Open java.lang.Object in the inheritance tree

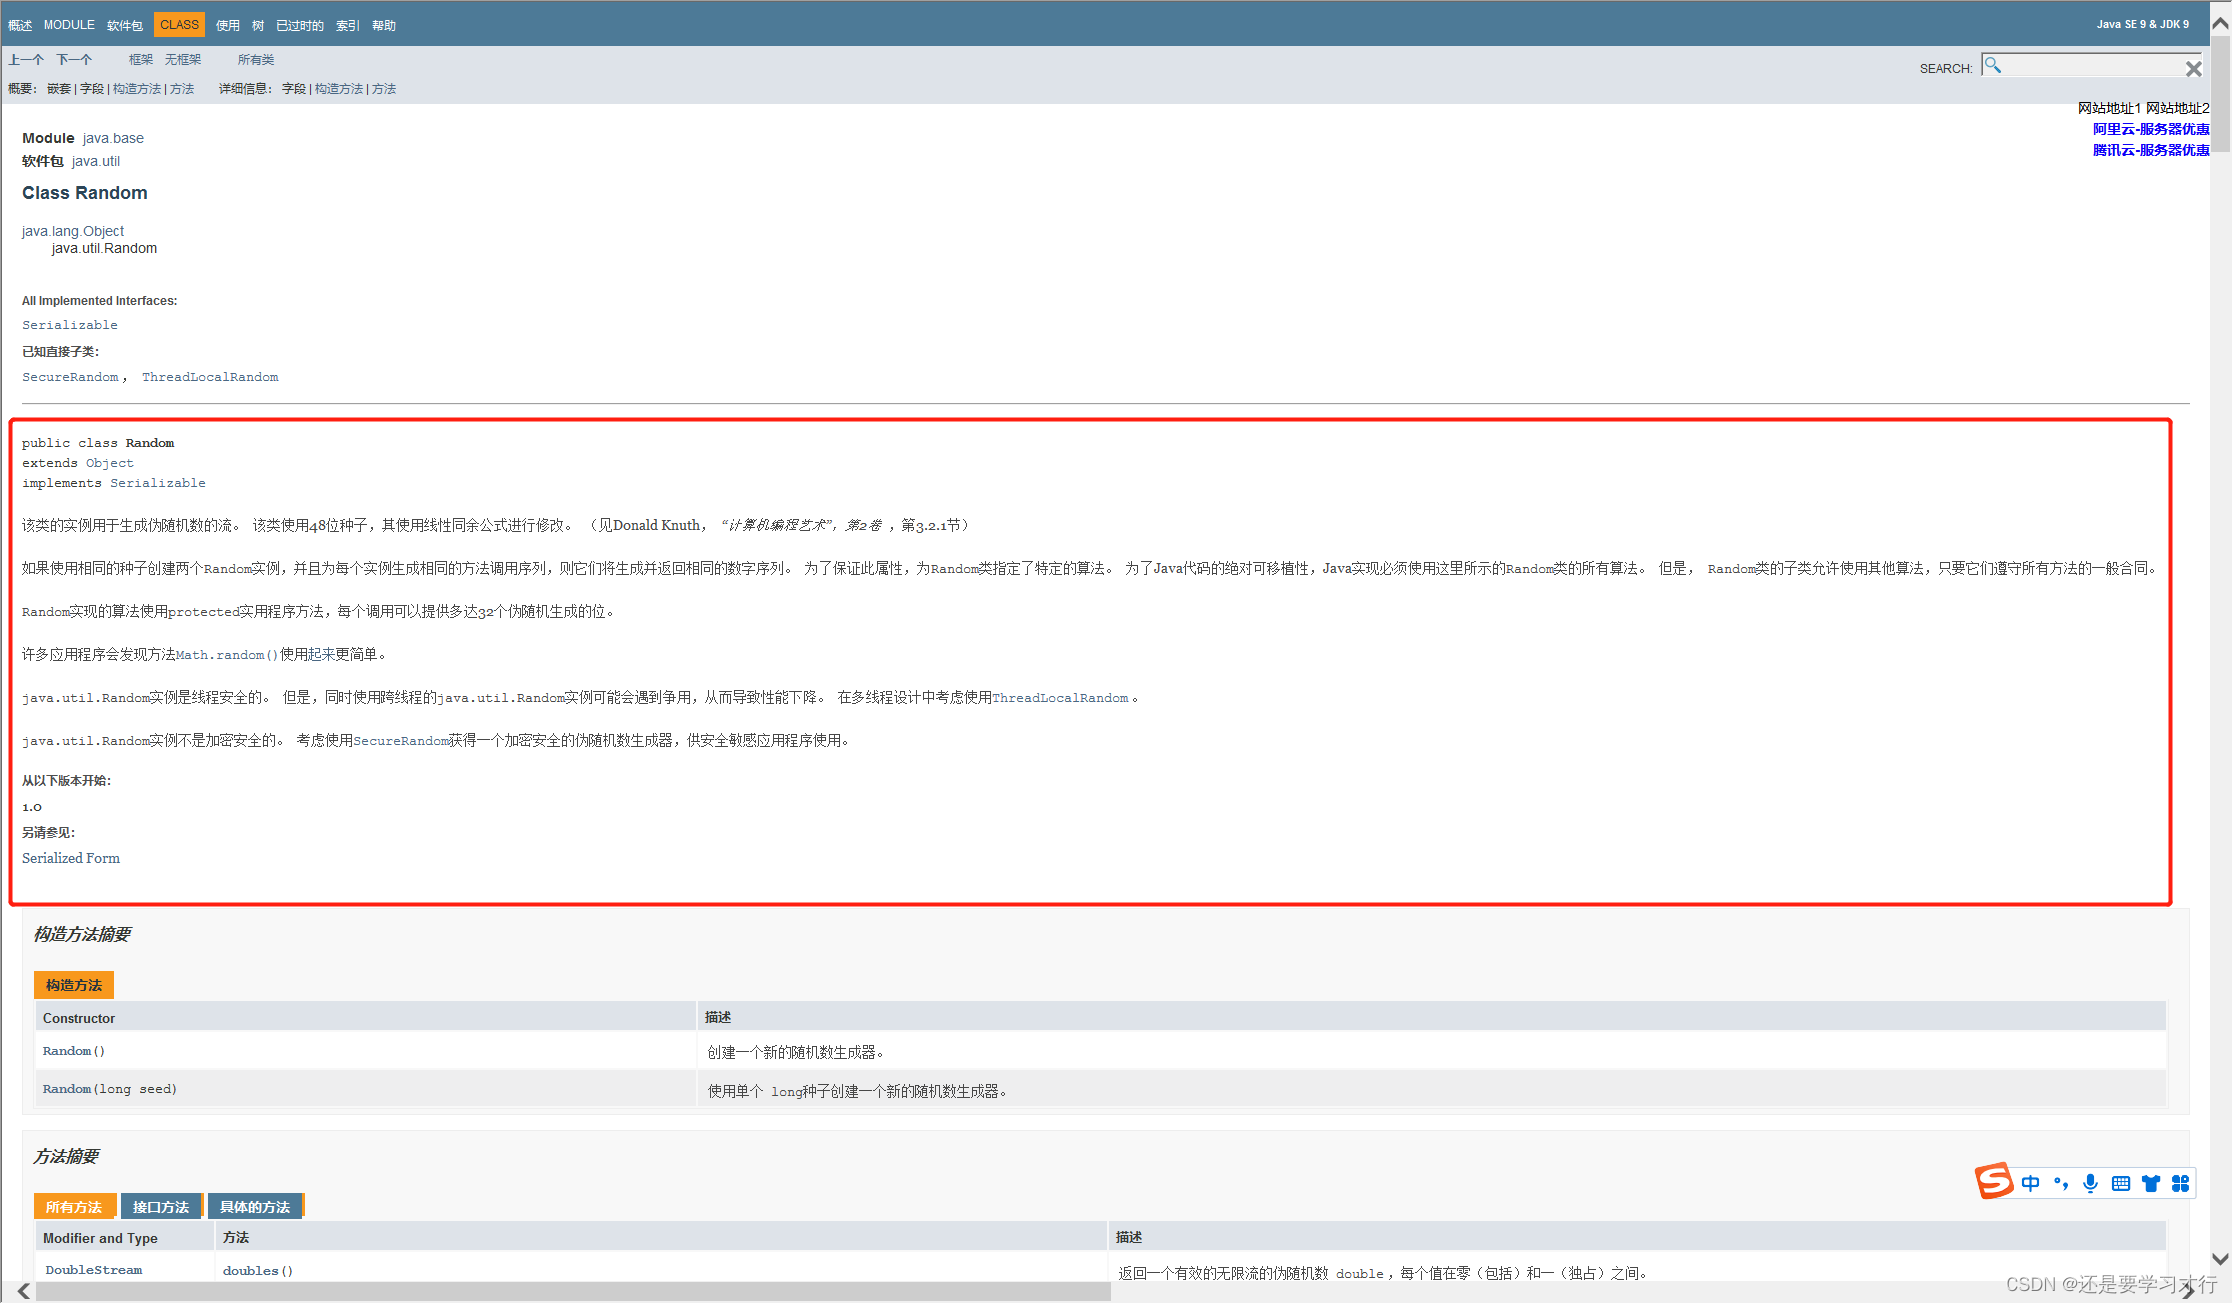[x=73, y=231]
